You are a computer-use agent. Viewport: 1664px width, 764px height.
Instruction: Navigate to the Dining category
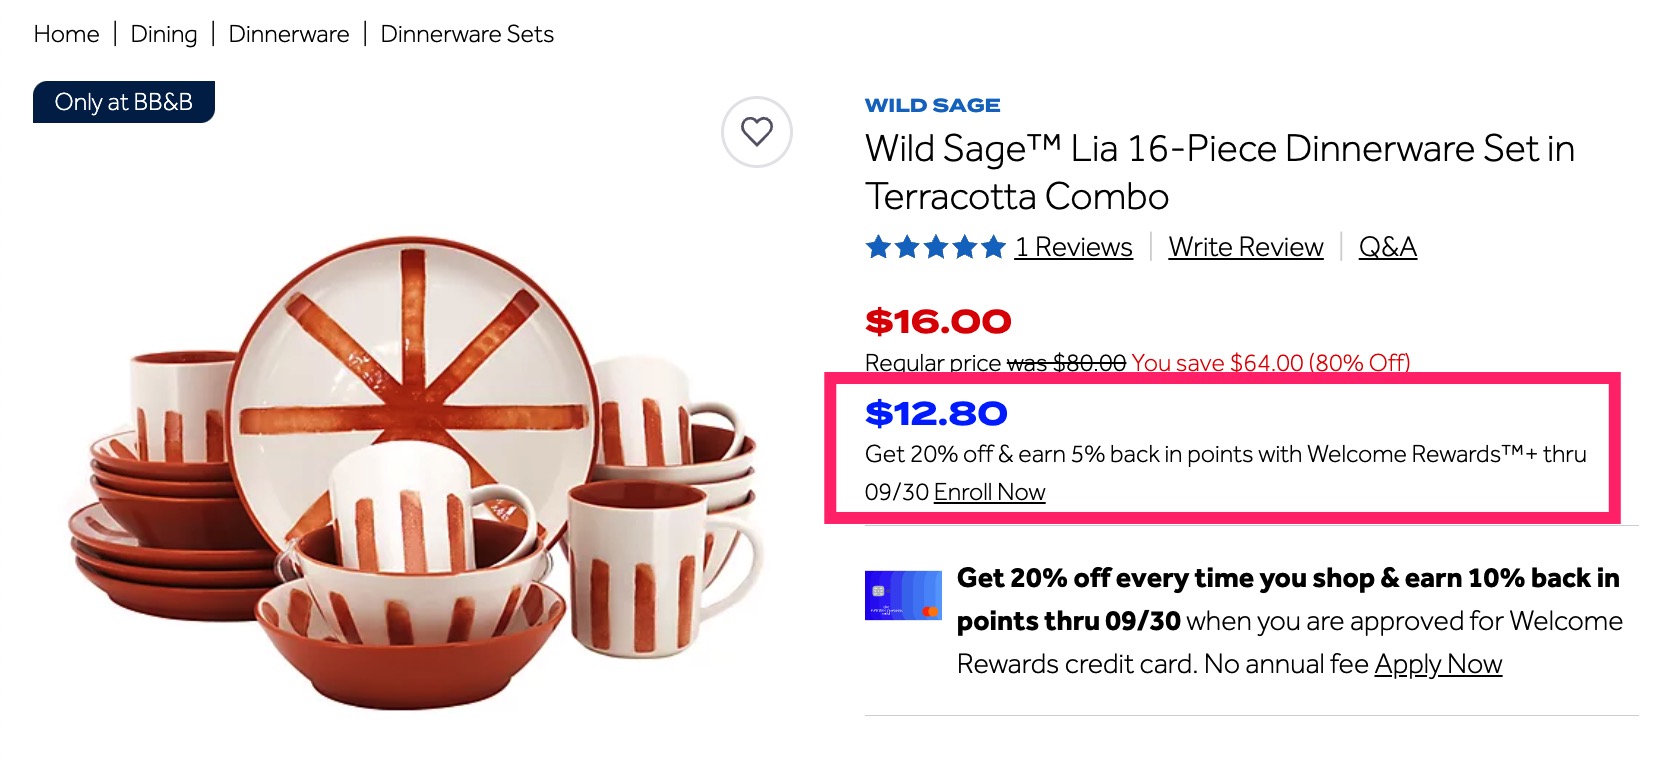(x=163, y=33)
